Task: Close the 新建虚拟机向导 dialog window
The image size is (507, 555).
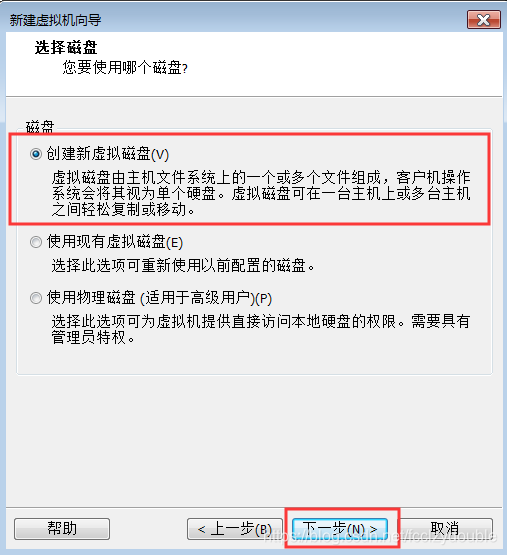Action: 484,19
